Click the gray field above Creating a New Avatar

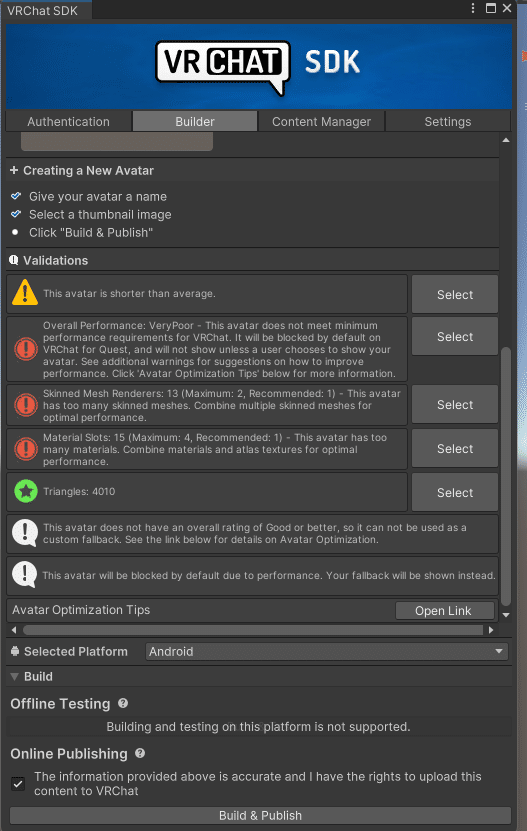coord(117,142)
